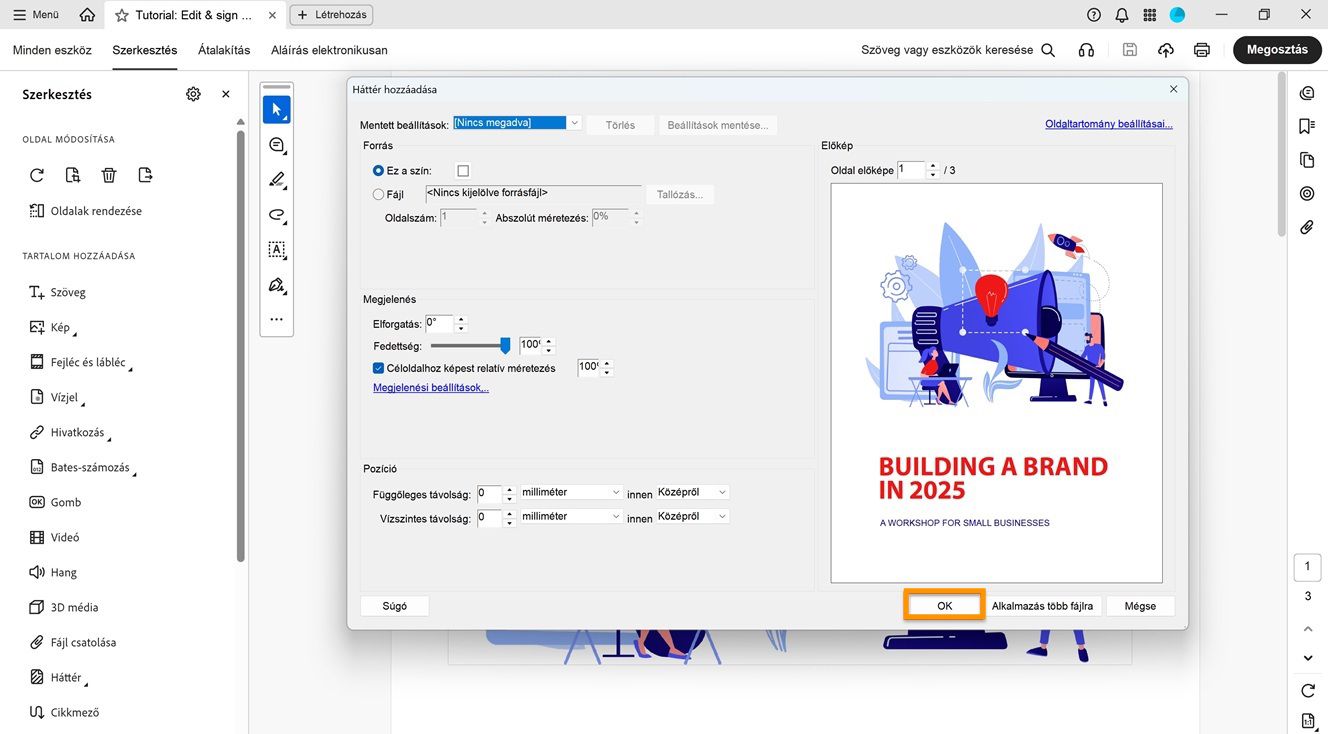The width and height of the screenshot is (1328, 734).
Task: Expand the Vízjel watermark menu
Action: [56, 397]
